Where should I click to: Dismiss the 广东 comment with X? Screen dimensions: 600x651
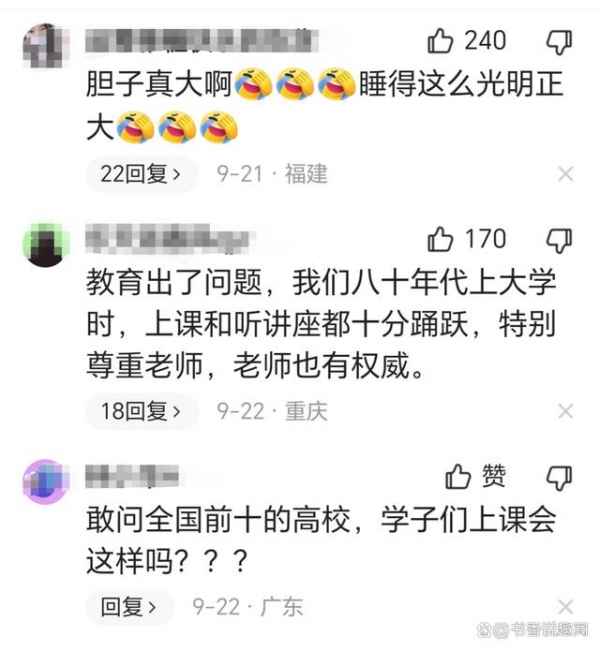[x=566, y=607]
